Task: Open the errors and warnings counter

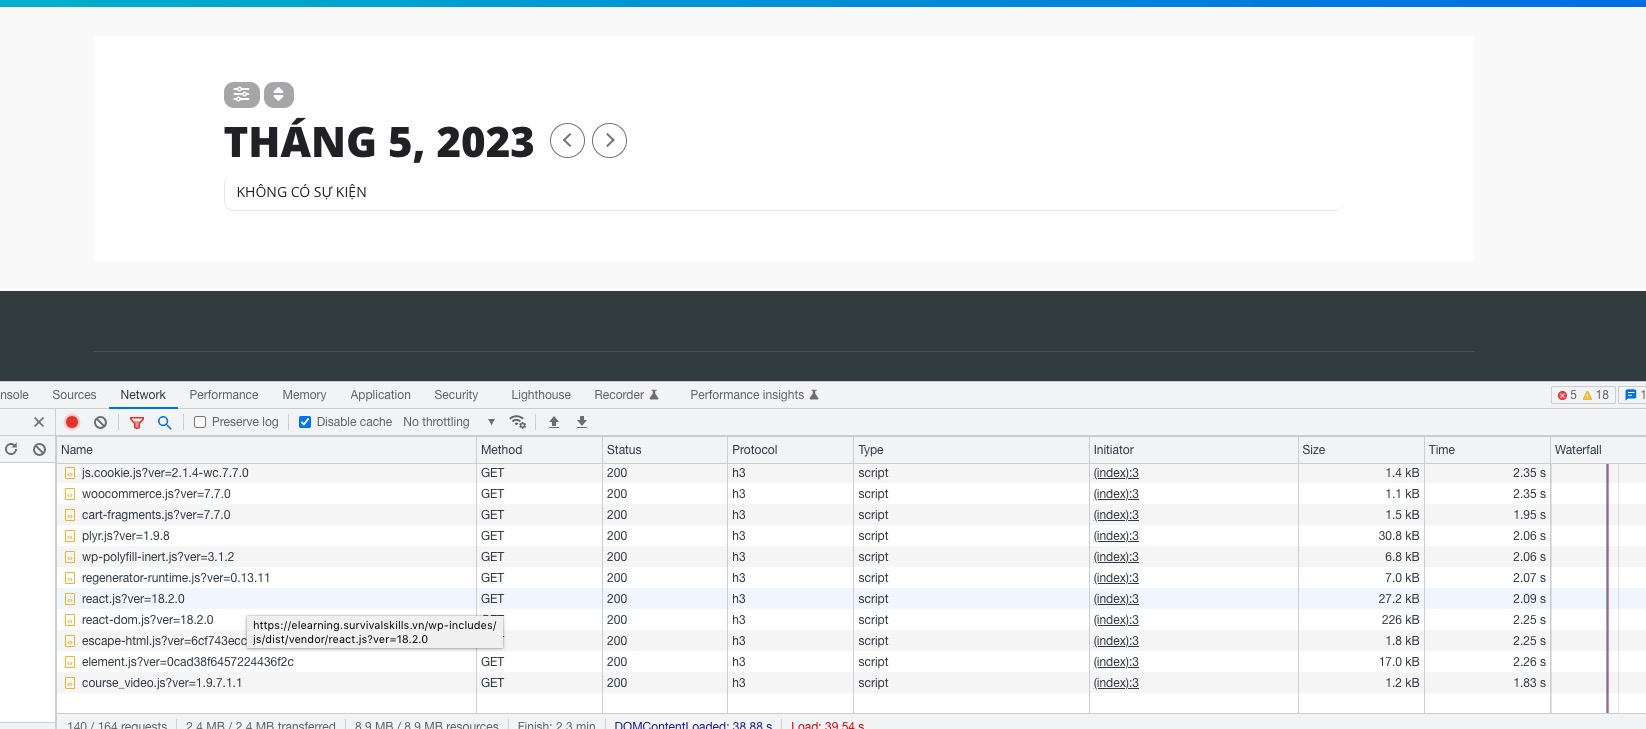Action: coord(1583,395)
